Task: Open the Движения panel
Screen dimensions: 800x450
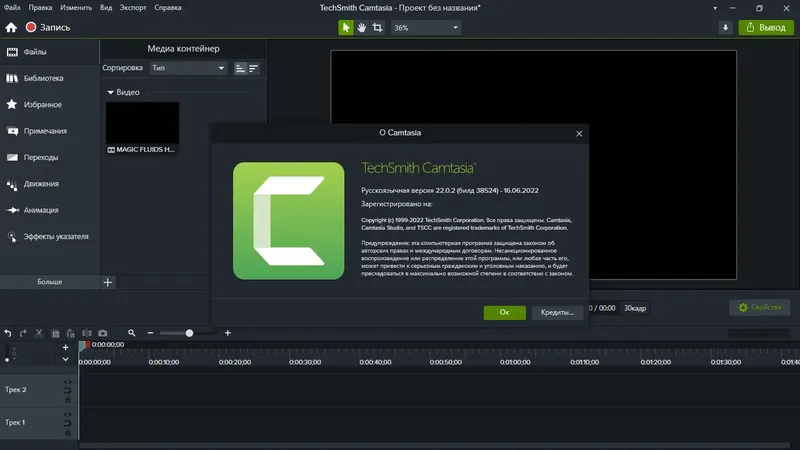Action: click(49, 184)
